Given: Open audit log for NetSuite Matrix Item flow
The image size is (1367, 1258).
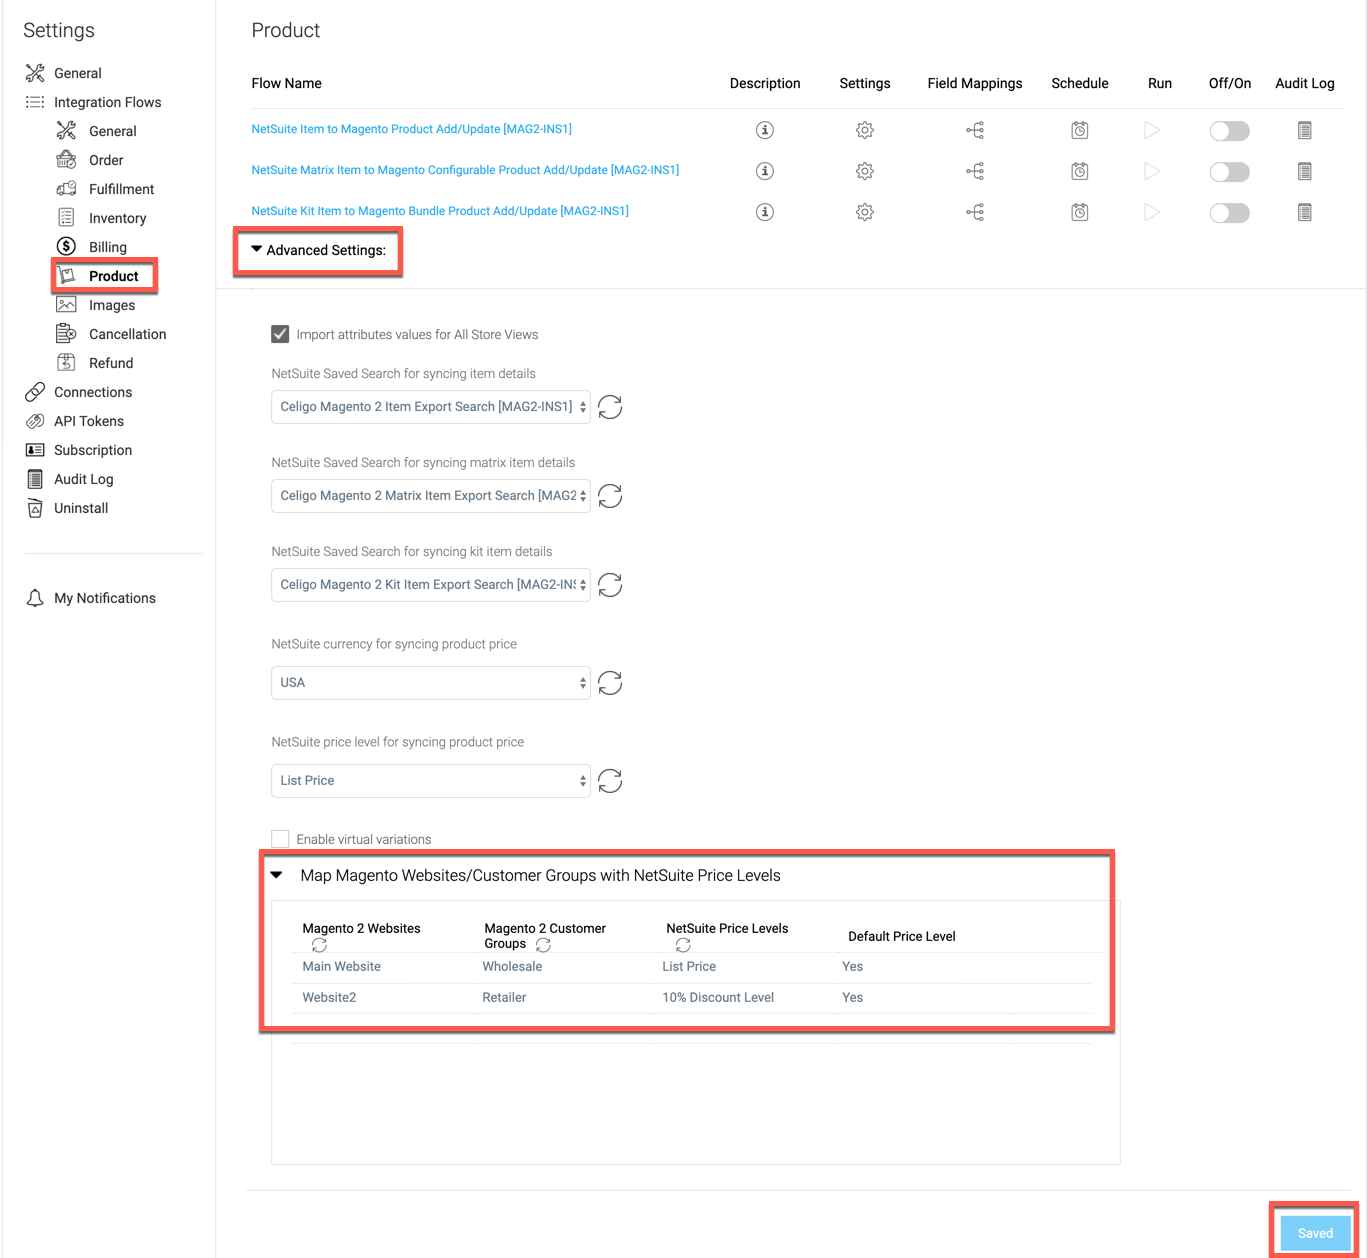Looking at the screenshot, I should pyautogui.click(x=1305, y=171).
